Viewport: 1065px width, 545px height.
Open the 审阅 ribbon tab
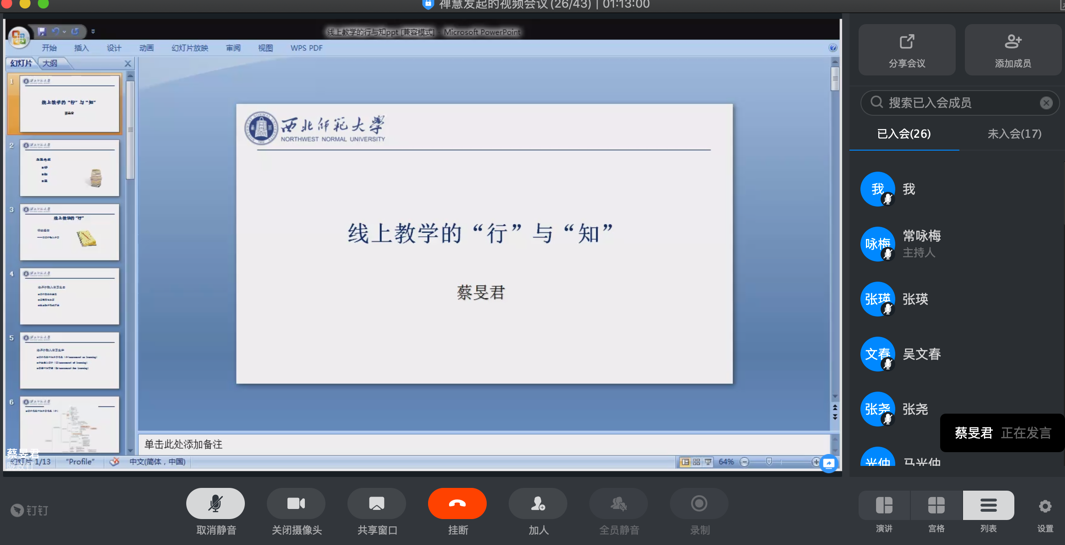(234, 48)
